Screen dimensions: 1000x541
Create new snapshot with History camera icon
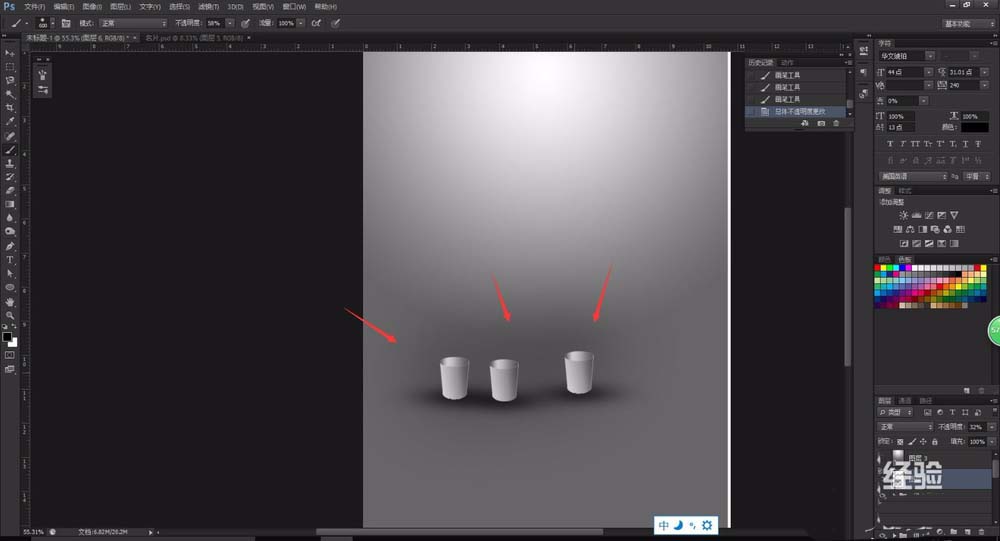click(x=821, y=123)
